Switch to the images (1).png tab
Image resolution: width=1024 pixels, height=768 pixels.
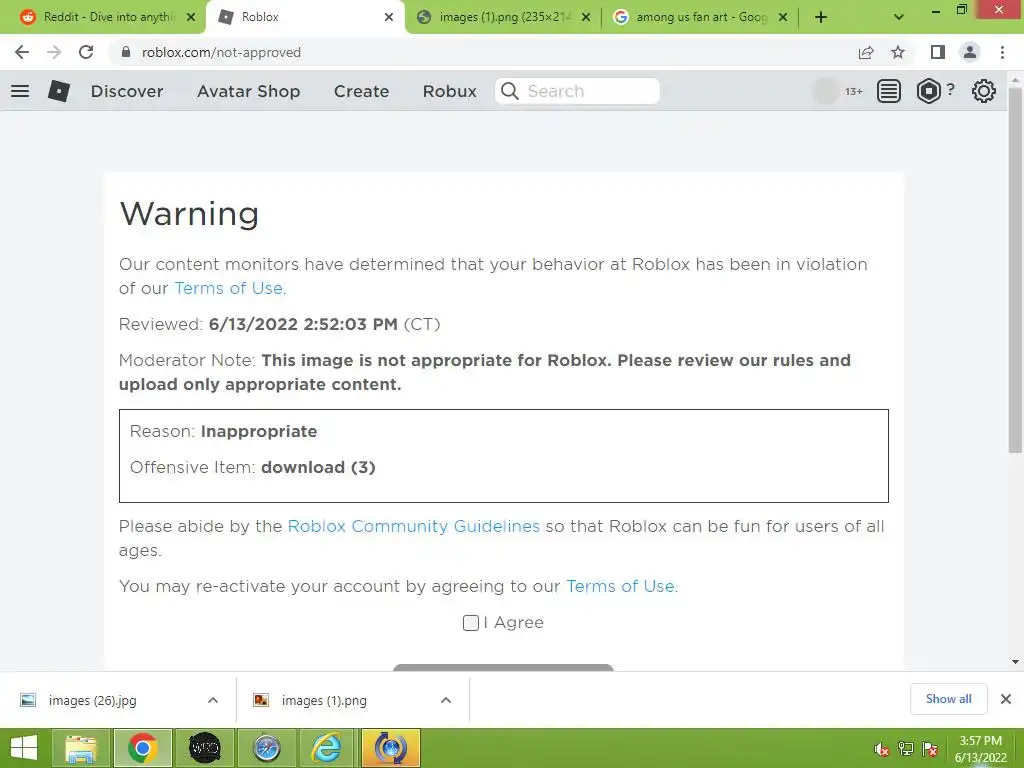click(x=502, y=17)
